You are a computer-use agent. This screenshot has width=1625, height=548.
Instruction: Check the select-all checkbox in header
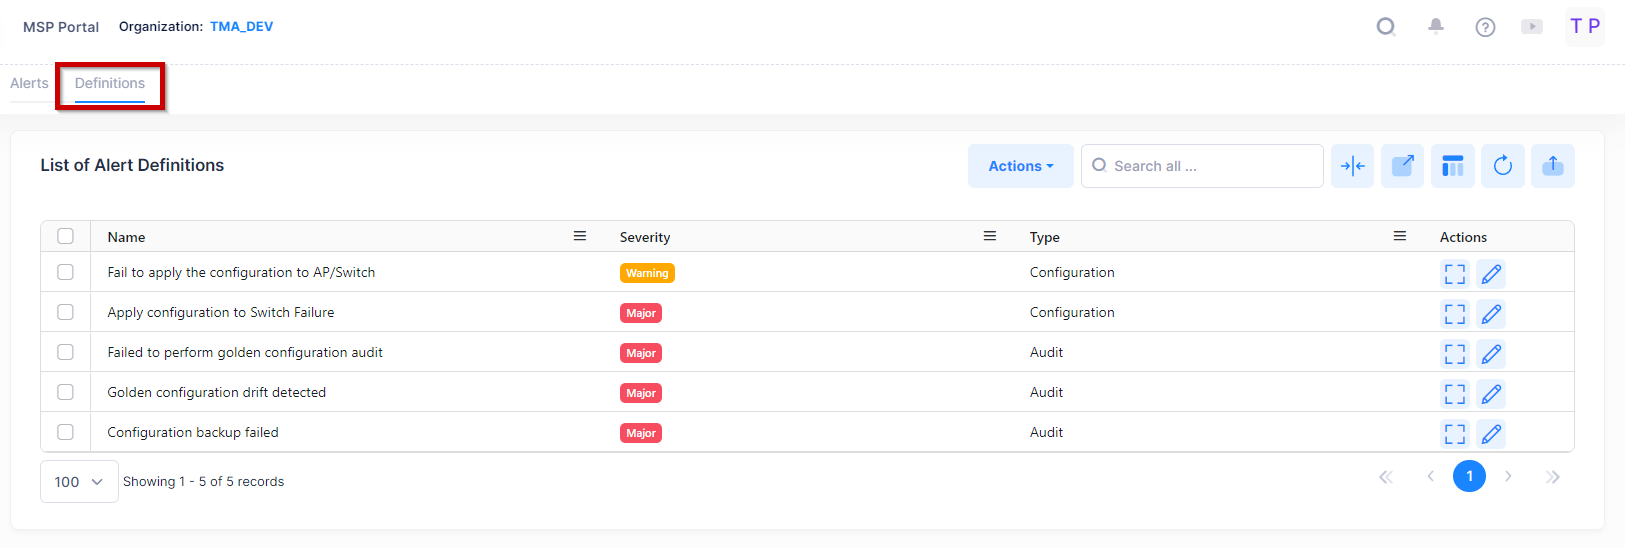66,236
